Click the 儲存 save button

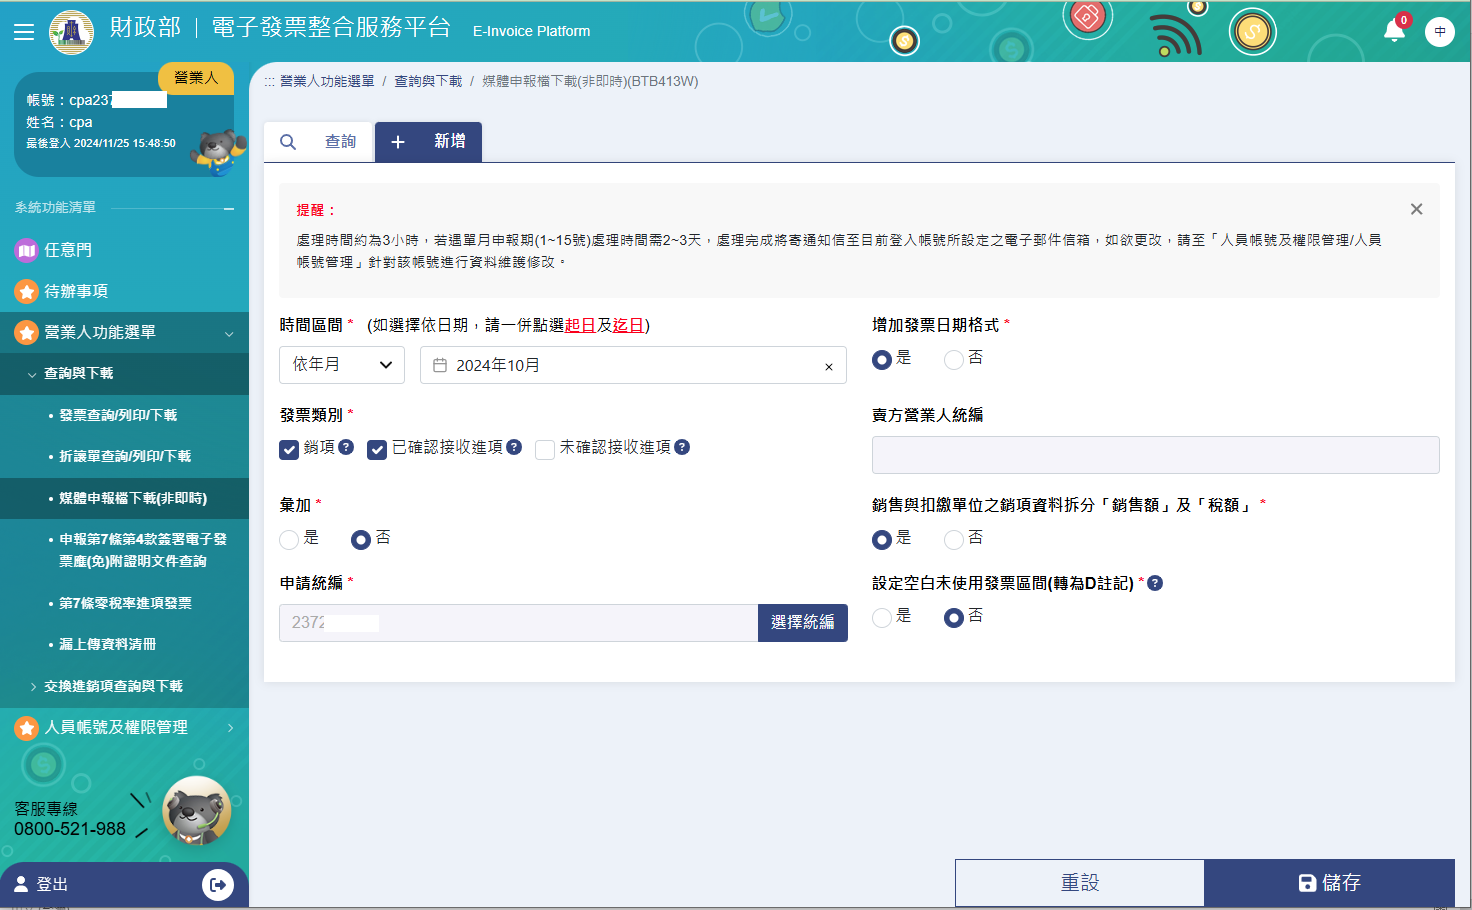pos(1329,883)
